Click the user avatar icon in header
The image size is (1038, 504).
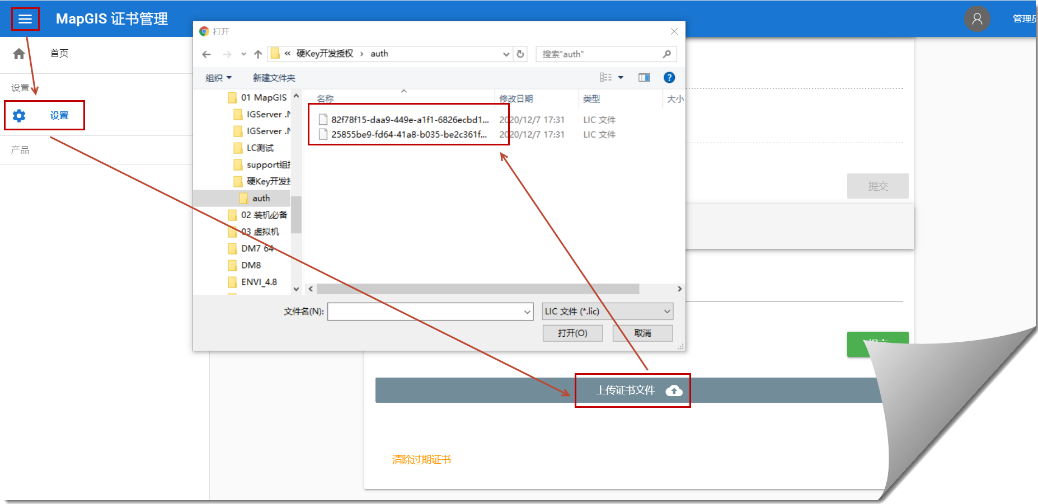[977, 19]
